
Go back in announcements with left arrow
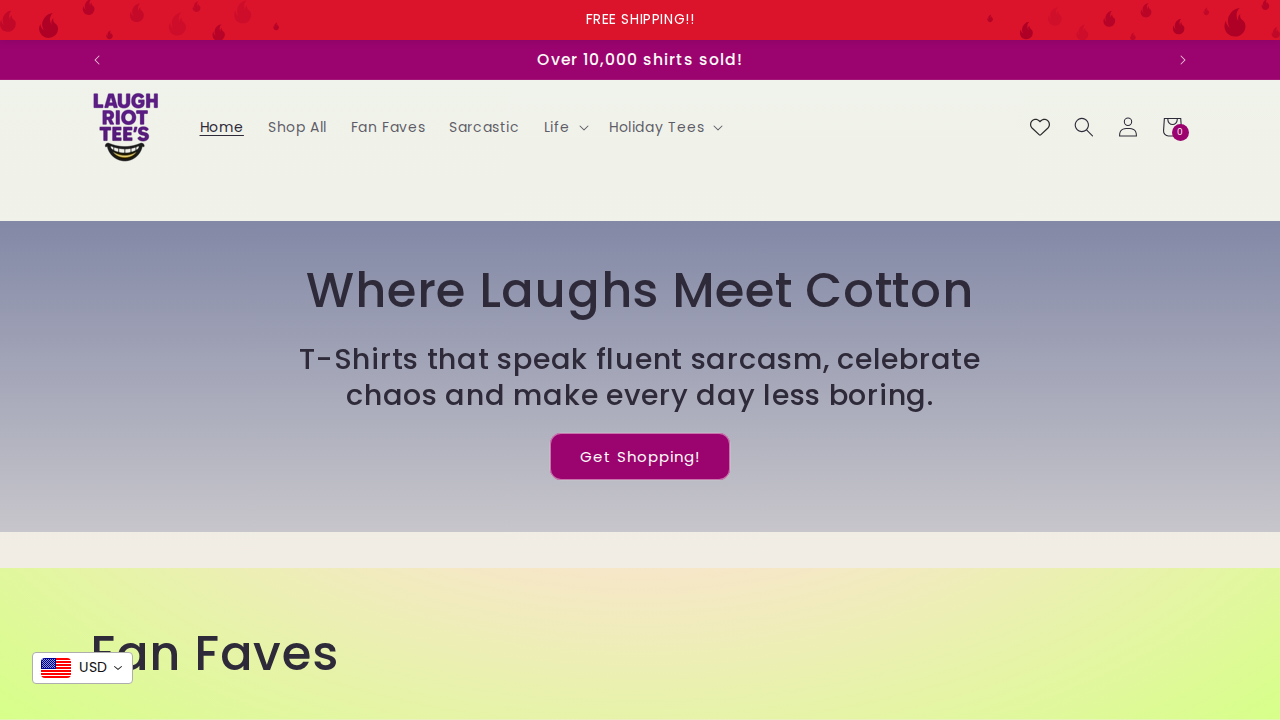pyautogui.click(x=96, y=59)
